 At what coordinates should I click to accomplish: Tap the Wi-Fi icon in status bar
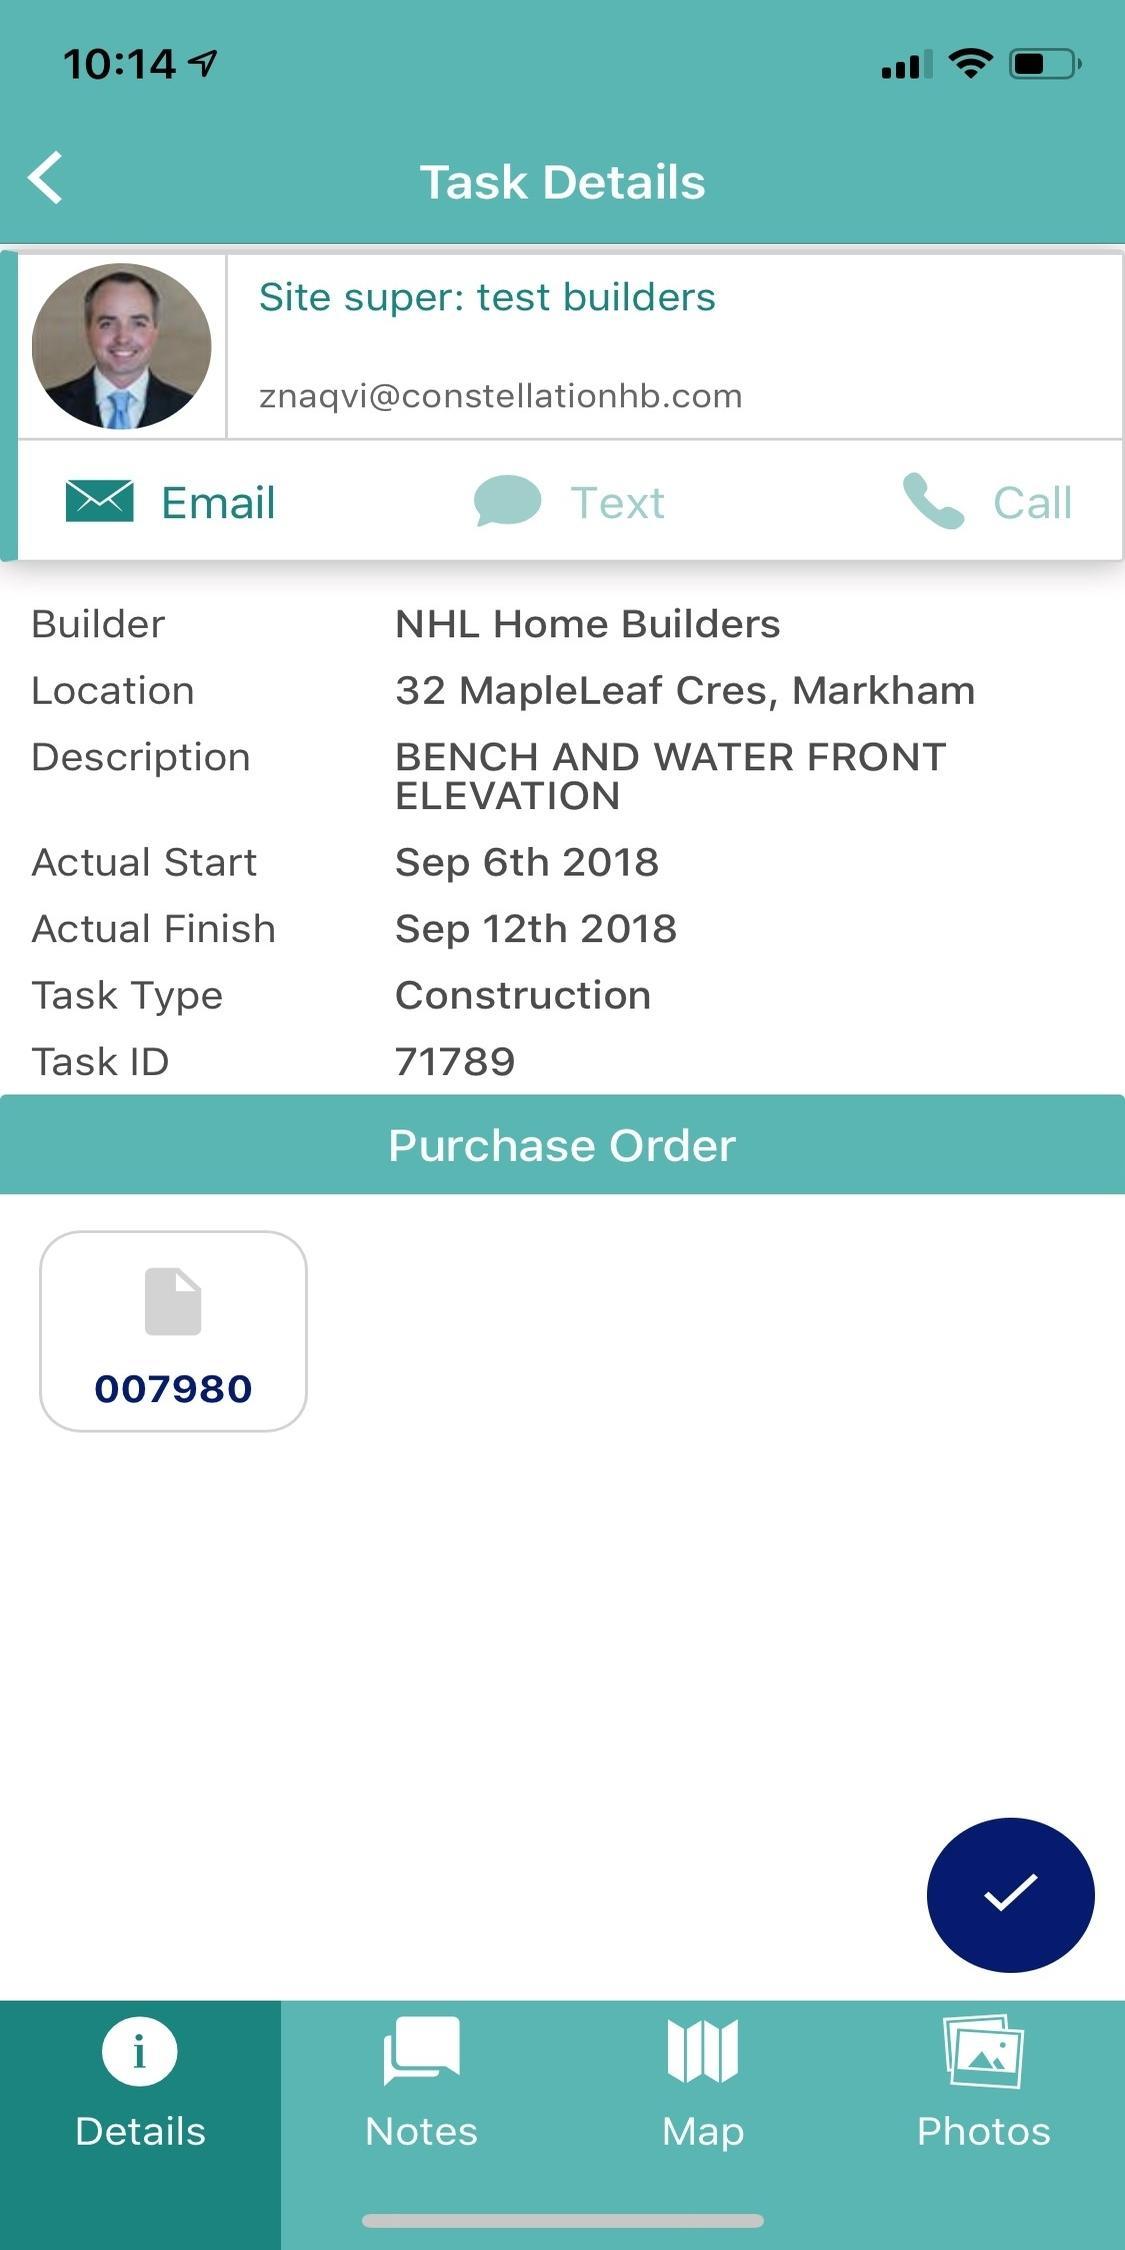coord(969,64)
